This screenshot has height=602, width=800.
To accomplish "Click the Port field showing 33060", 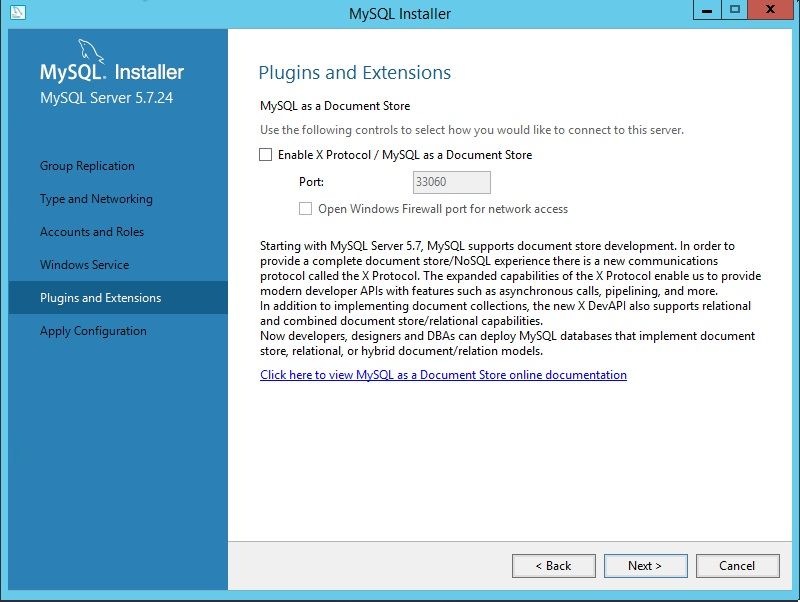I will pos(452,182).
